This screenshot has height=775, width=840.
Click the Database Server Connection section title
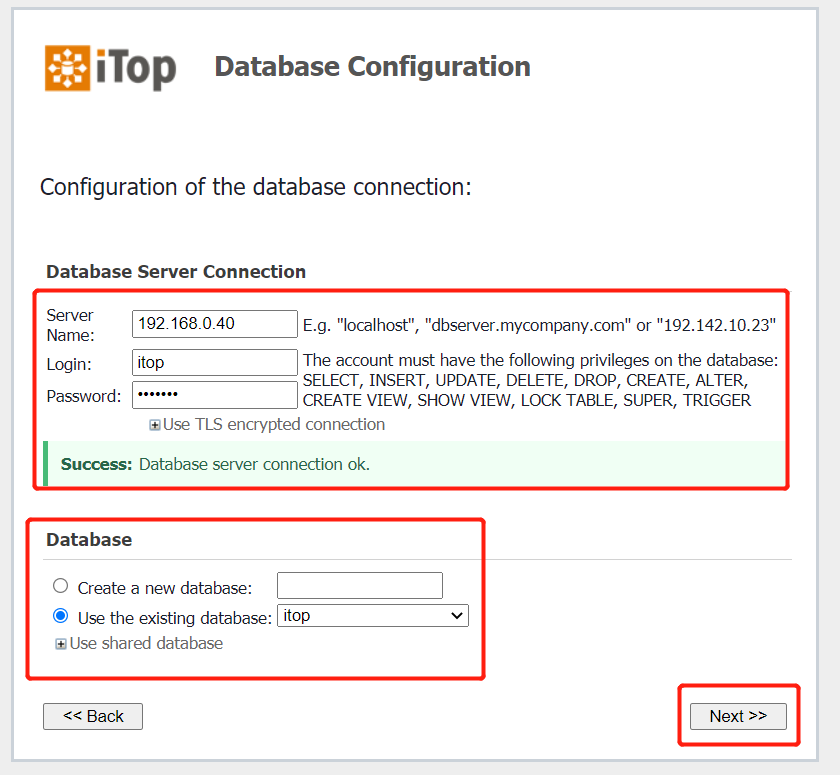(x=176, y=272)
